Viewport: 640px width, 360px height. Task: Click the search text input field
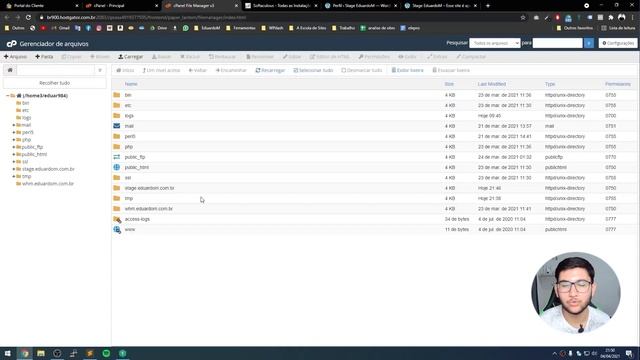point(558,43)
